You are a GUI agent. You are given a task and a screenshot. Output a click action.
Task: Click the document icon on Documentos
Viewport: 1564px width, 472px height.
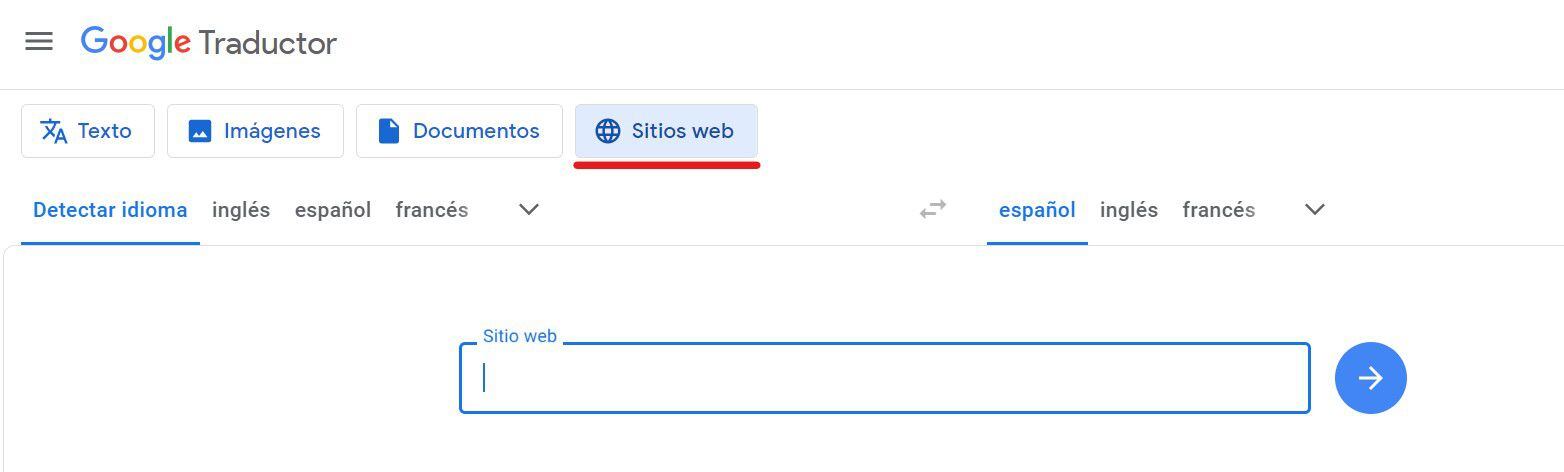pos(389,131)
